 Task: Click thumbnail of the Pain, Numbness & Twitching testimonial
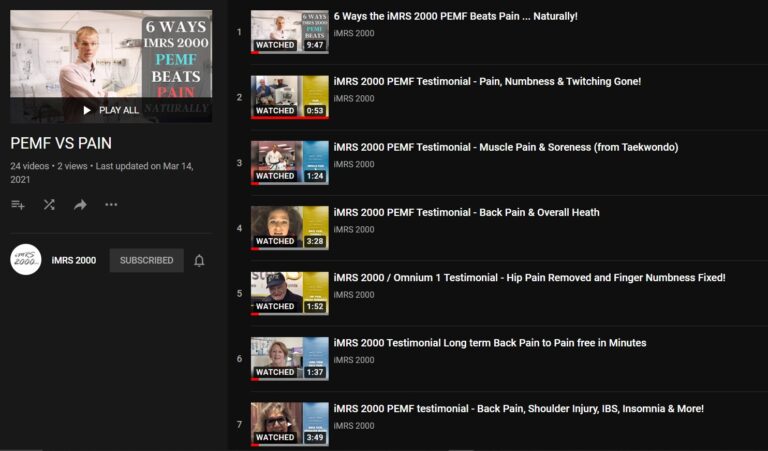point(289,97)
